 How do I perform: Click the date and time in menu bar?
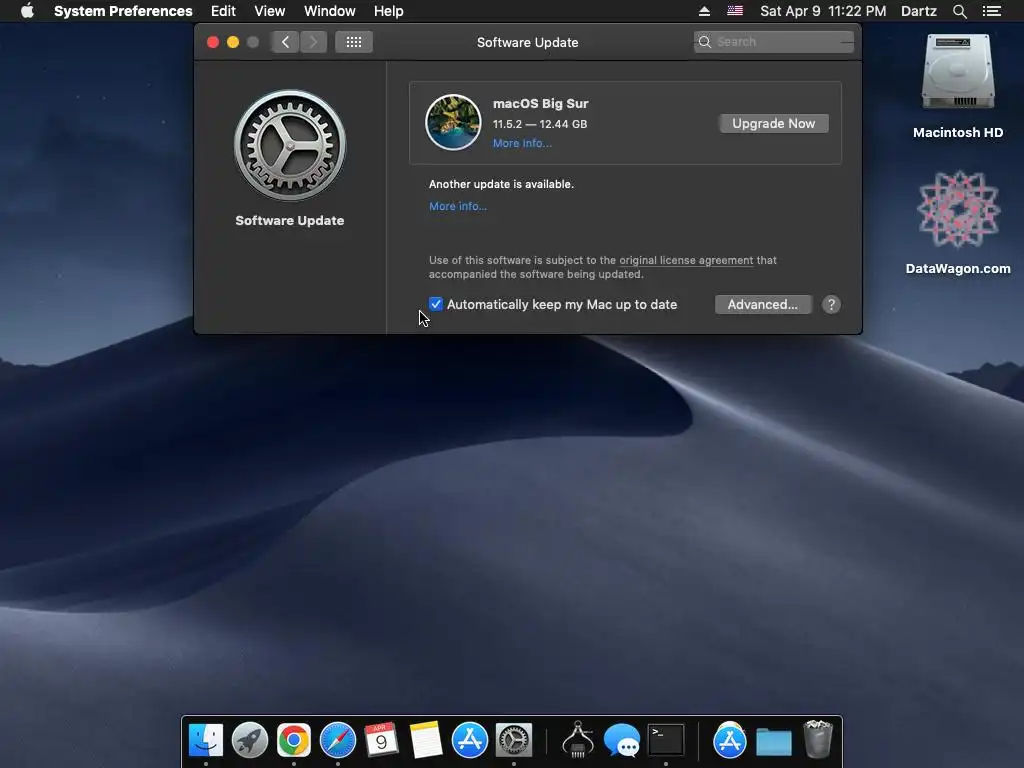point(823,11)
